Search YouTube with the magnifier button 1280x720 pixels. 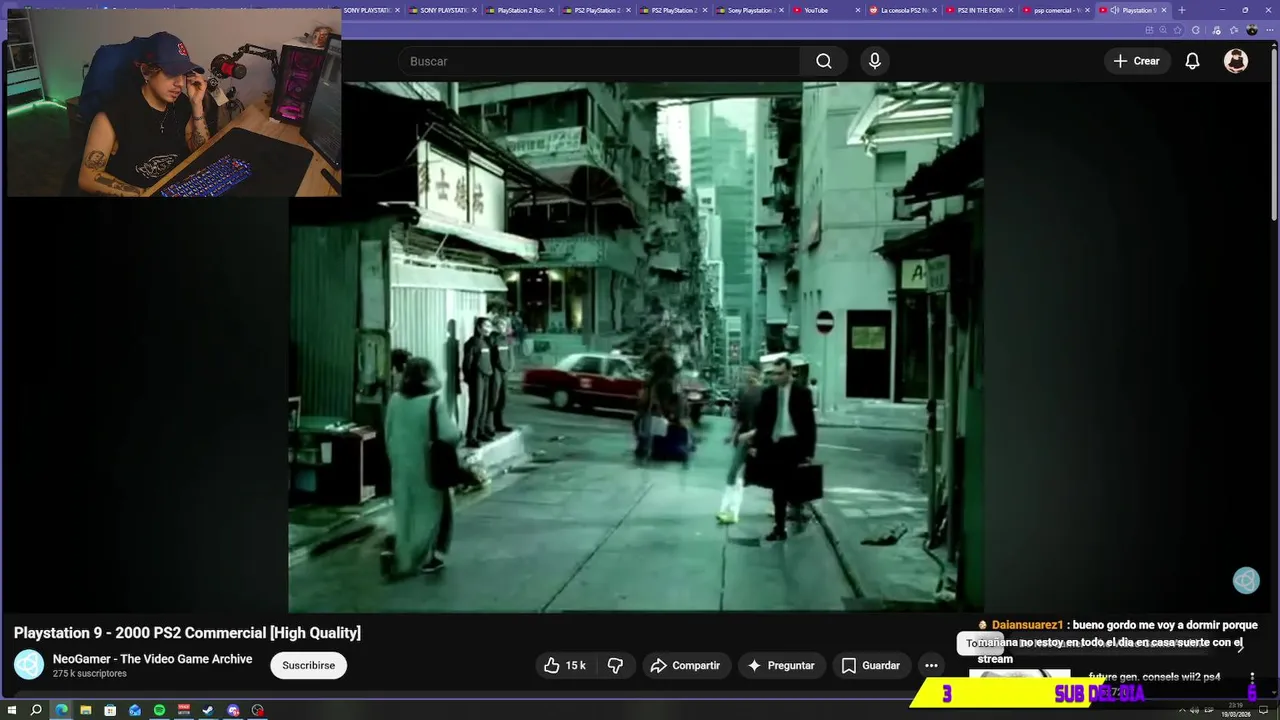point(823,61)
